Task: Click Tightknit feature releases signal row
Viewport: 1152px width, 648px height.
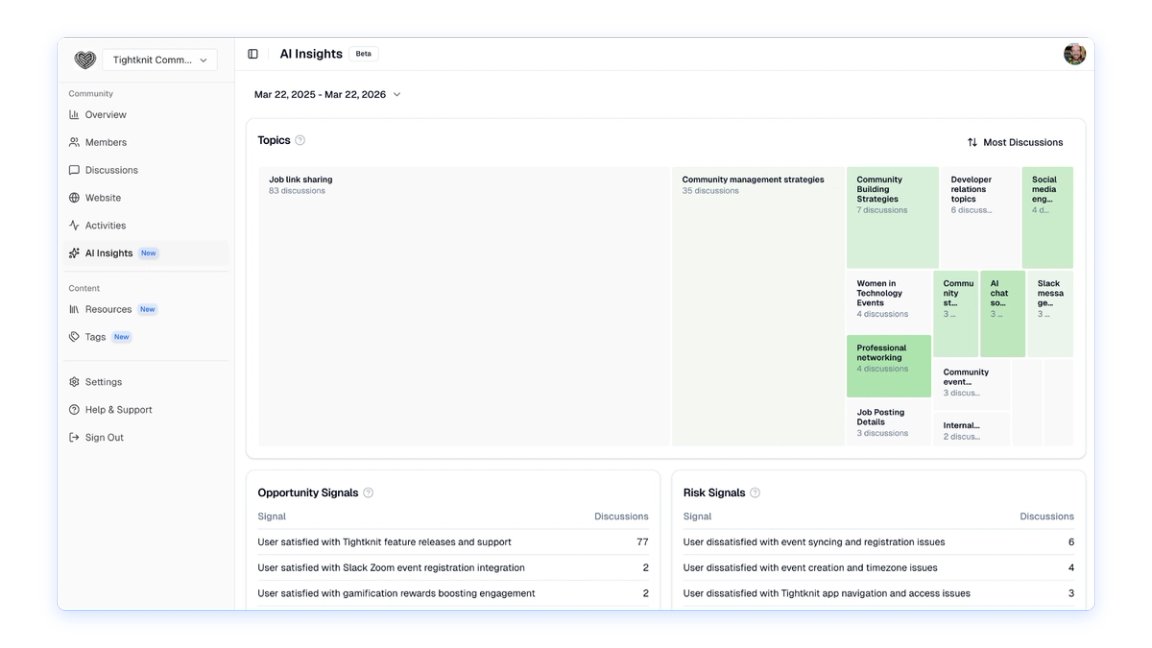Action: [453, 542]
